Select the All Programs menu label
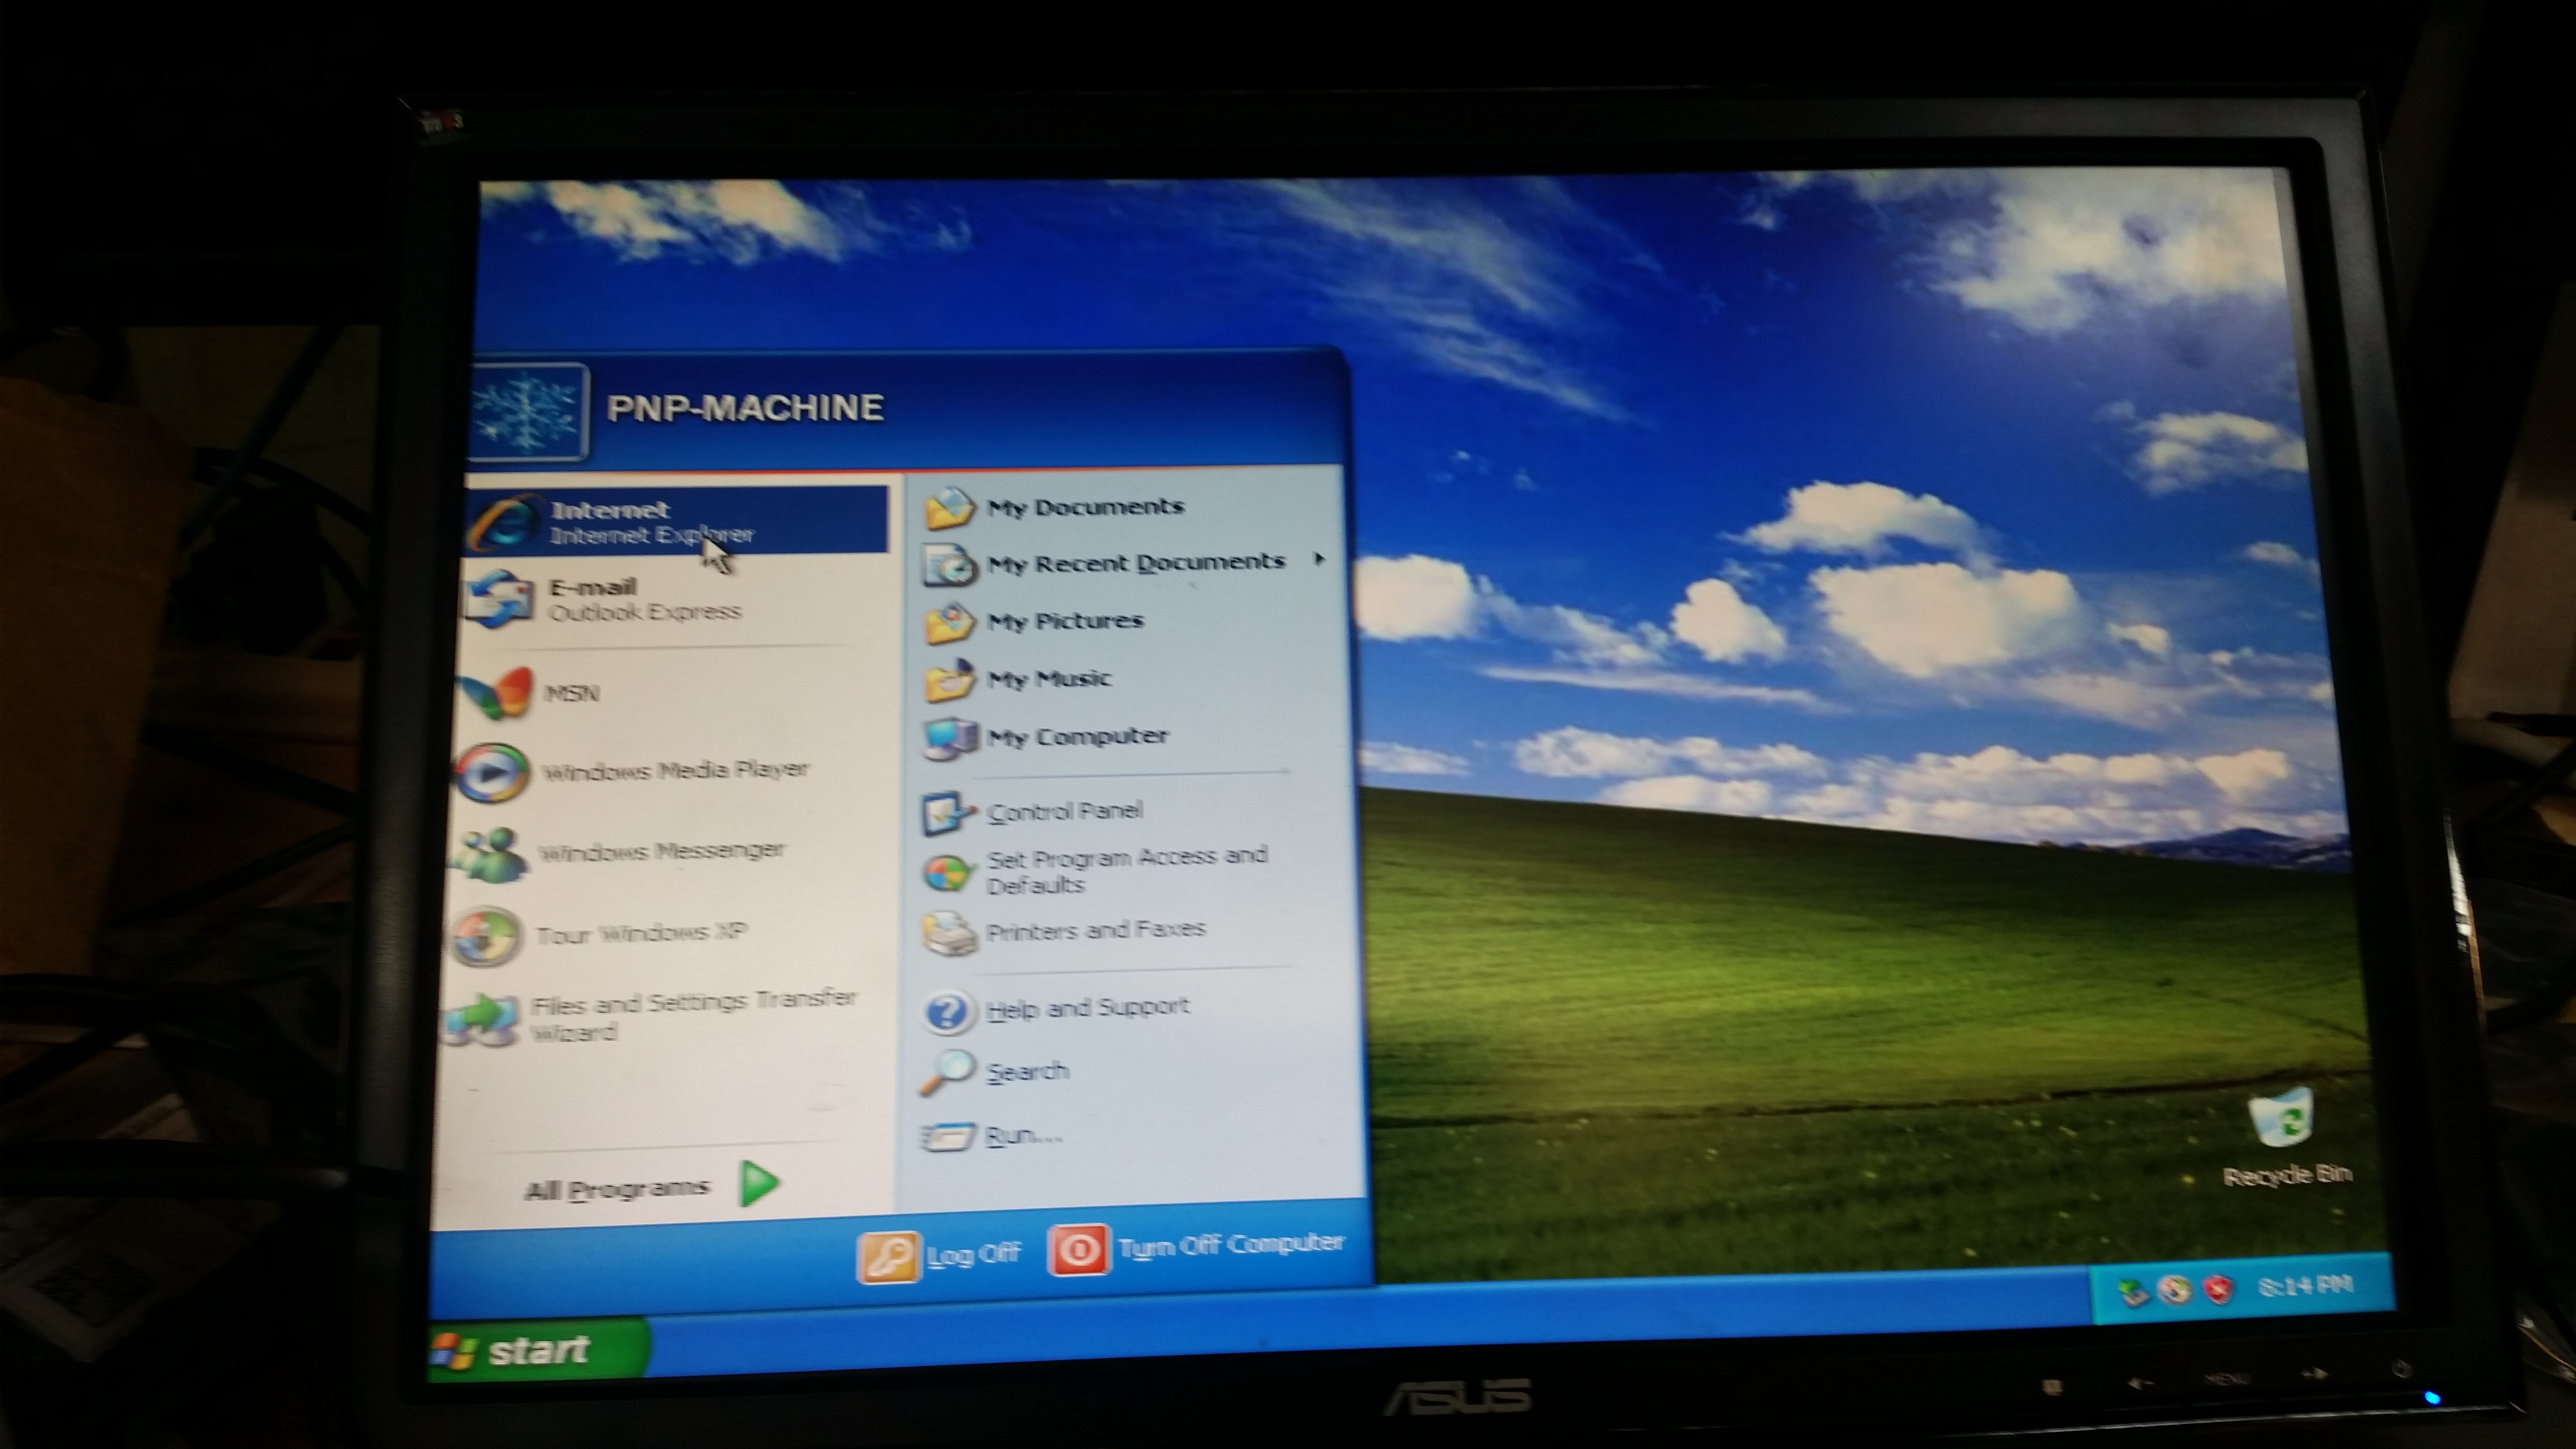The width and height of the screenshot is (2576, 1449). pos(617,1189)
